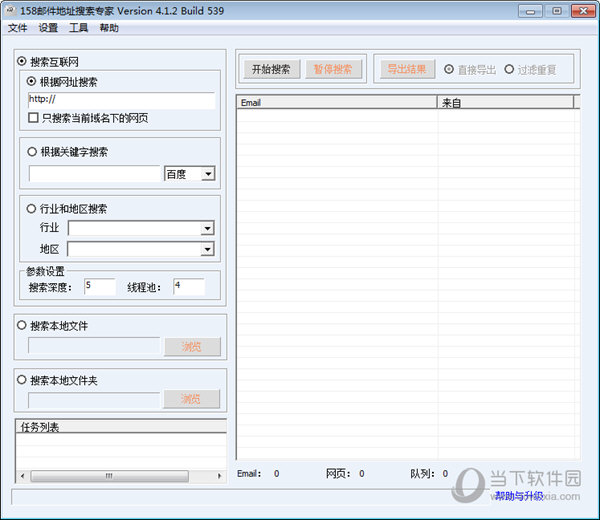This screenshot has height=520, width=600.
Task: Open the 帮助与升级 link
Action: (519, 496)
